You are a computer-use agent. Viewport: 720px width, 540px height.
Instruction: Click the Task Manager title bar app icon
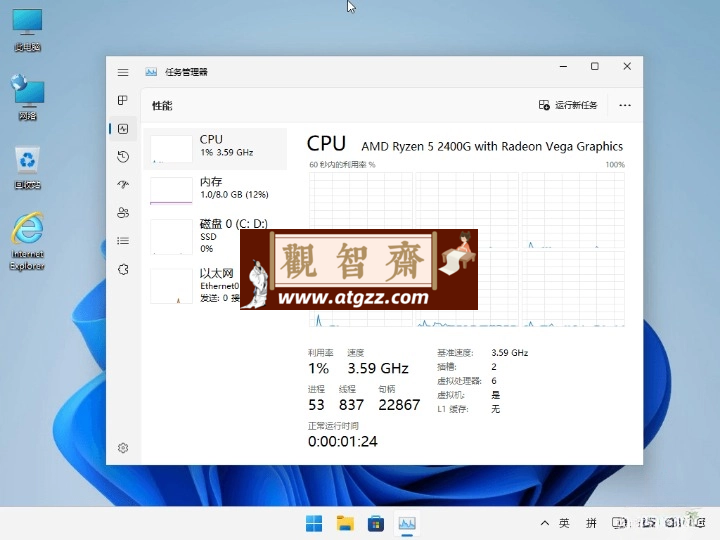pos(151,72)
